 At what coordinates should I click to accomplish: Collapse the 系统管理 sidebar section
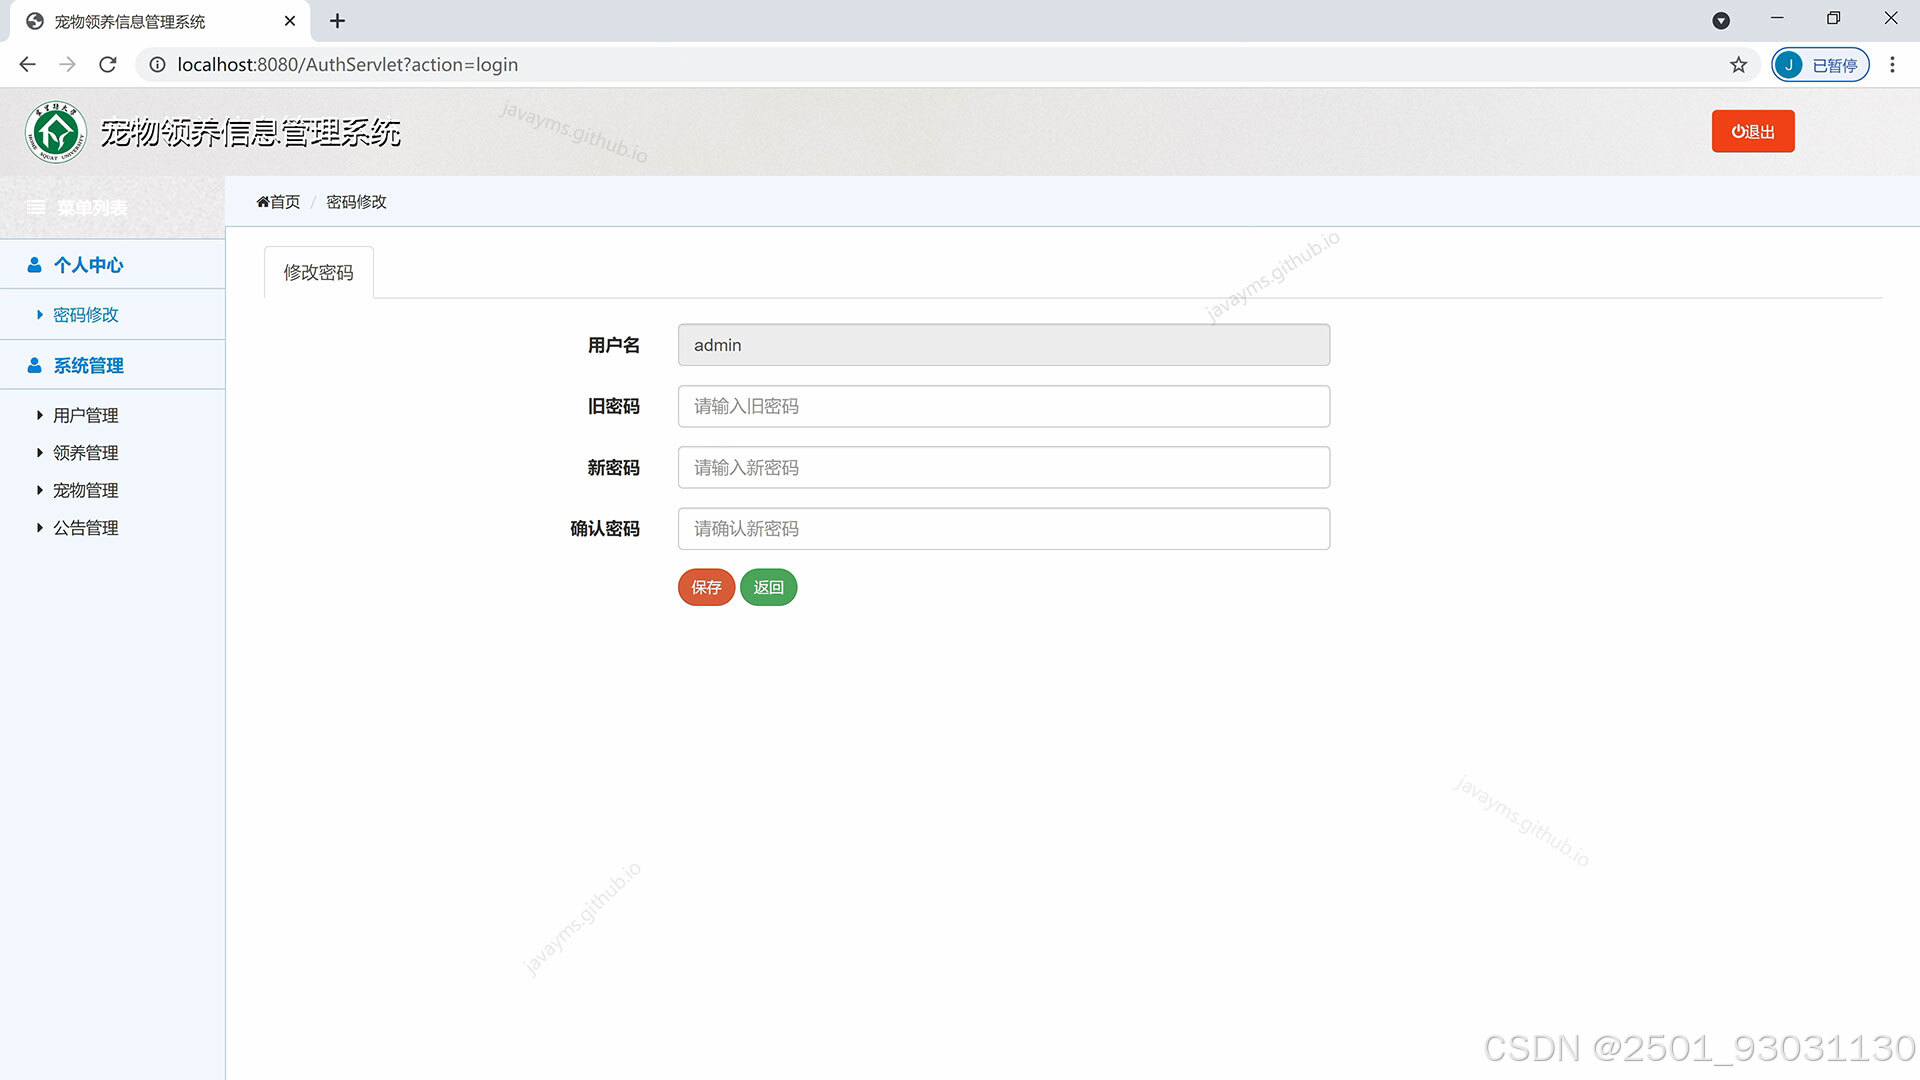[112, 365]
